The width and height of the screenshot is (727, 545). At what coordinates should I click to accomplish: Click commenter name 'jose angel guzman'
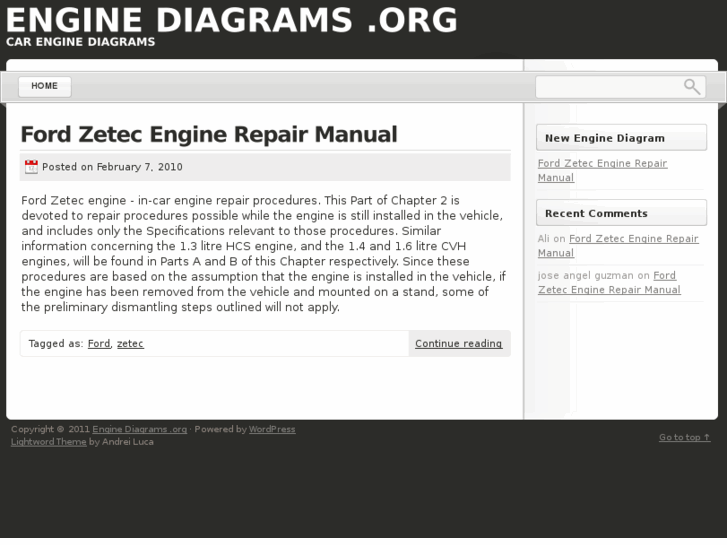(x=586, y=276)
